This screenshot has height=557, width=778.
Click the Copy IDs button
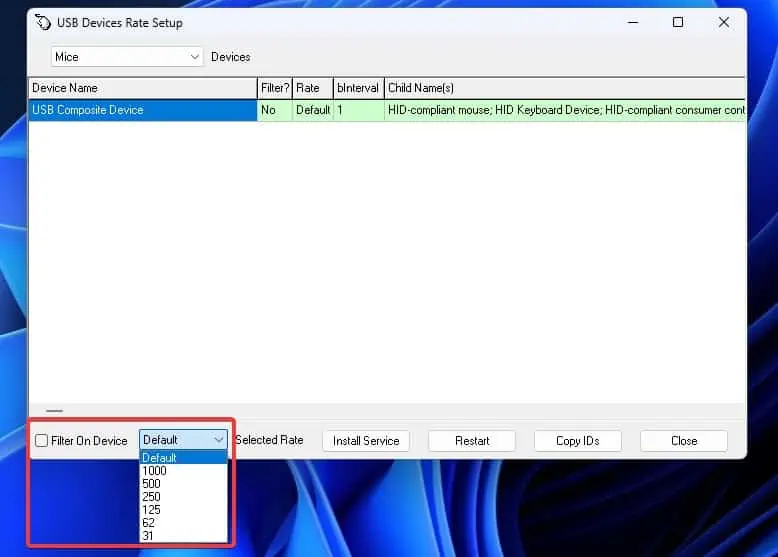[577, 441]
